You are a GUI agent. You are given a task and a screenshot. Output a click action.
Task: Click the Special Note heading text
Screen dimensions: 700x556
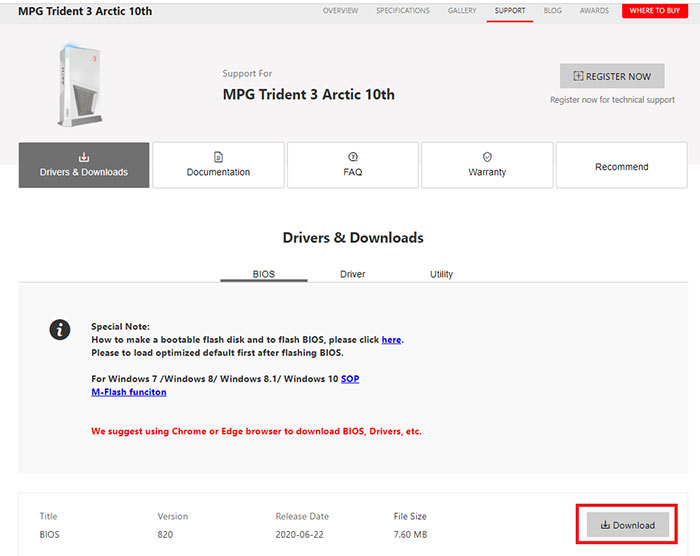(x=121, y=326)
